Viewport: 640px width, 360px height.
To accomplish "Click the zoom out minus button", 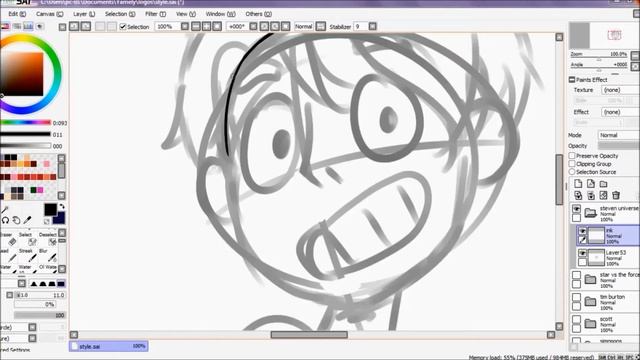I will [x=196, y=27].
